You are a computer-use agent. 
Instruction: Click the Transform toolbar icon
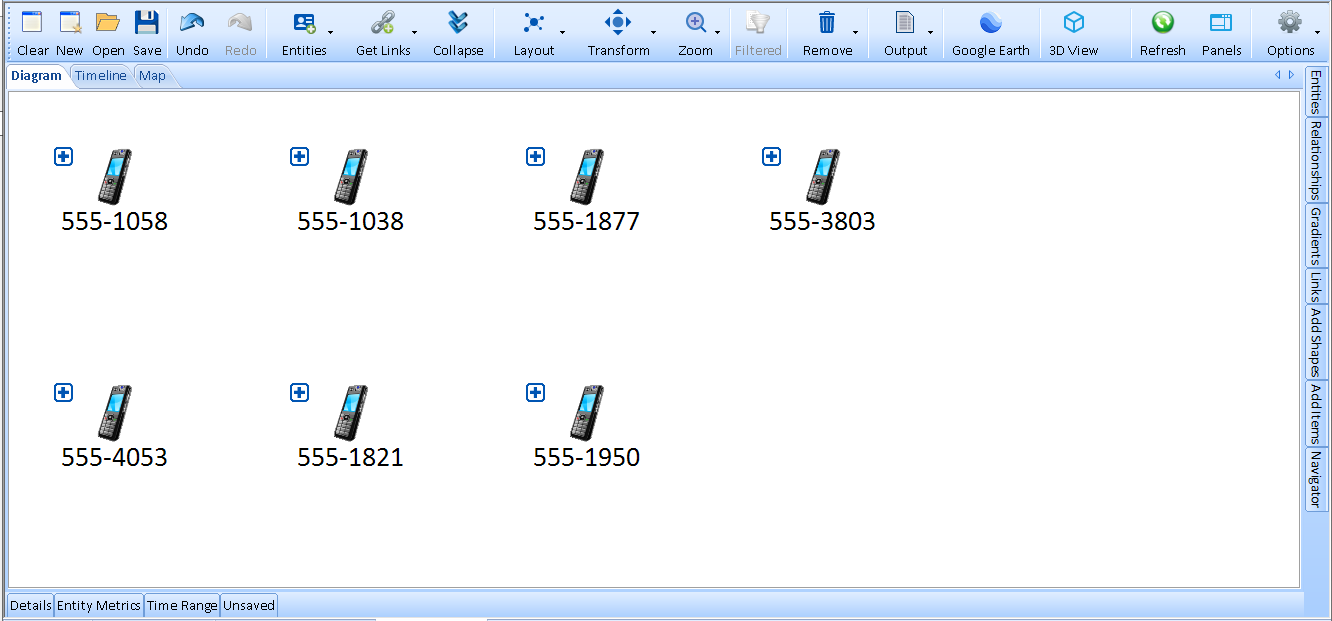pos(618,23)
